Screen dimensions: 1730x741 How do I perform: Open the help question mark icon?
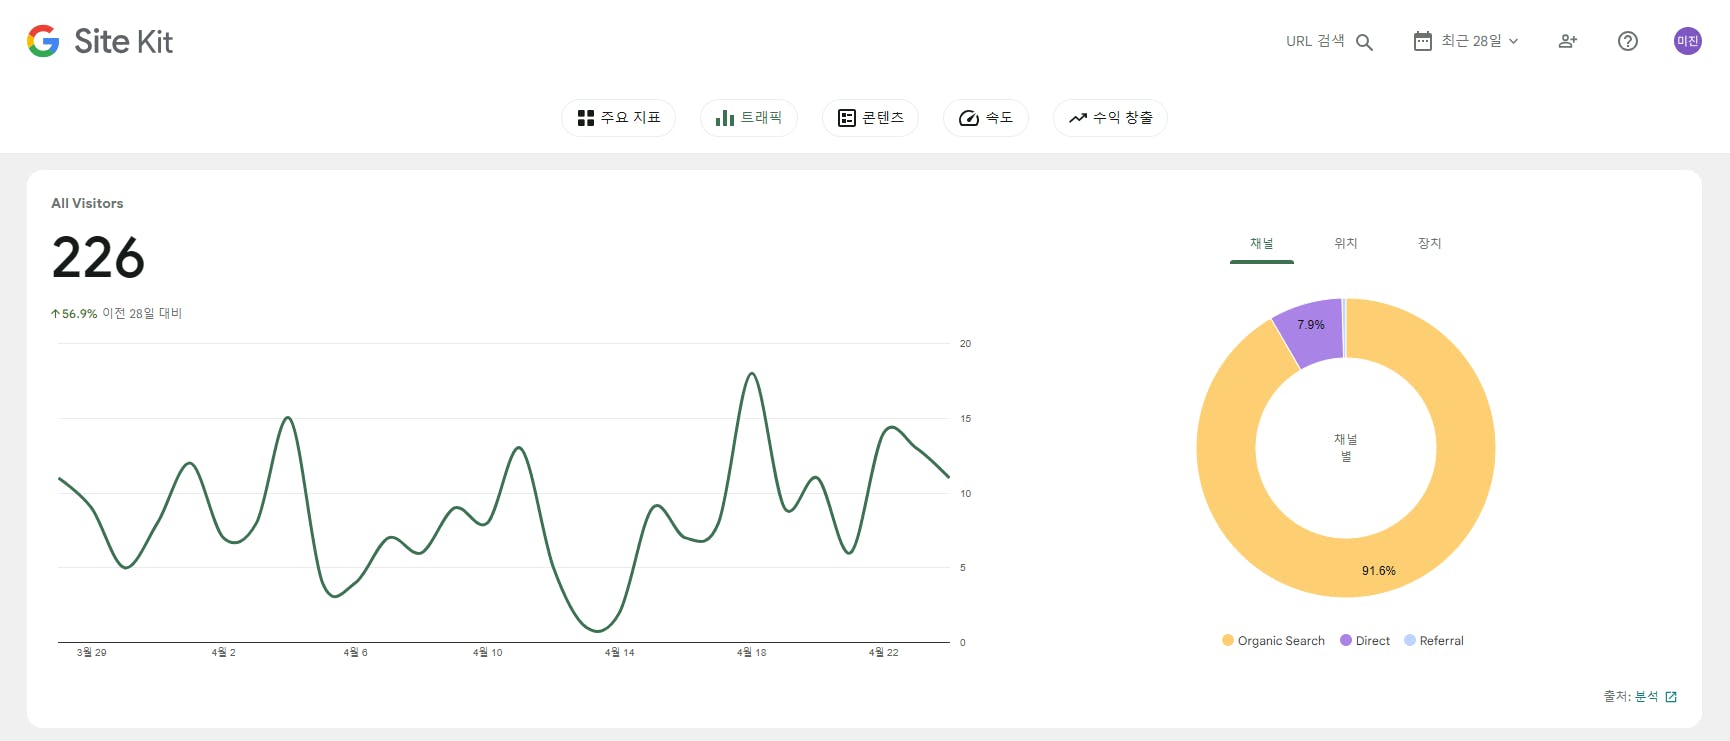[1628, 41]
